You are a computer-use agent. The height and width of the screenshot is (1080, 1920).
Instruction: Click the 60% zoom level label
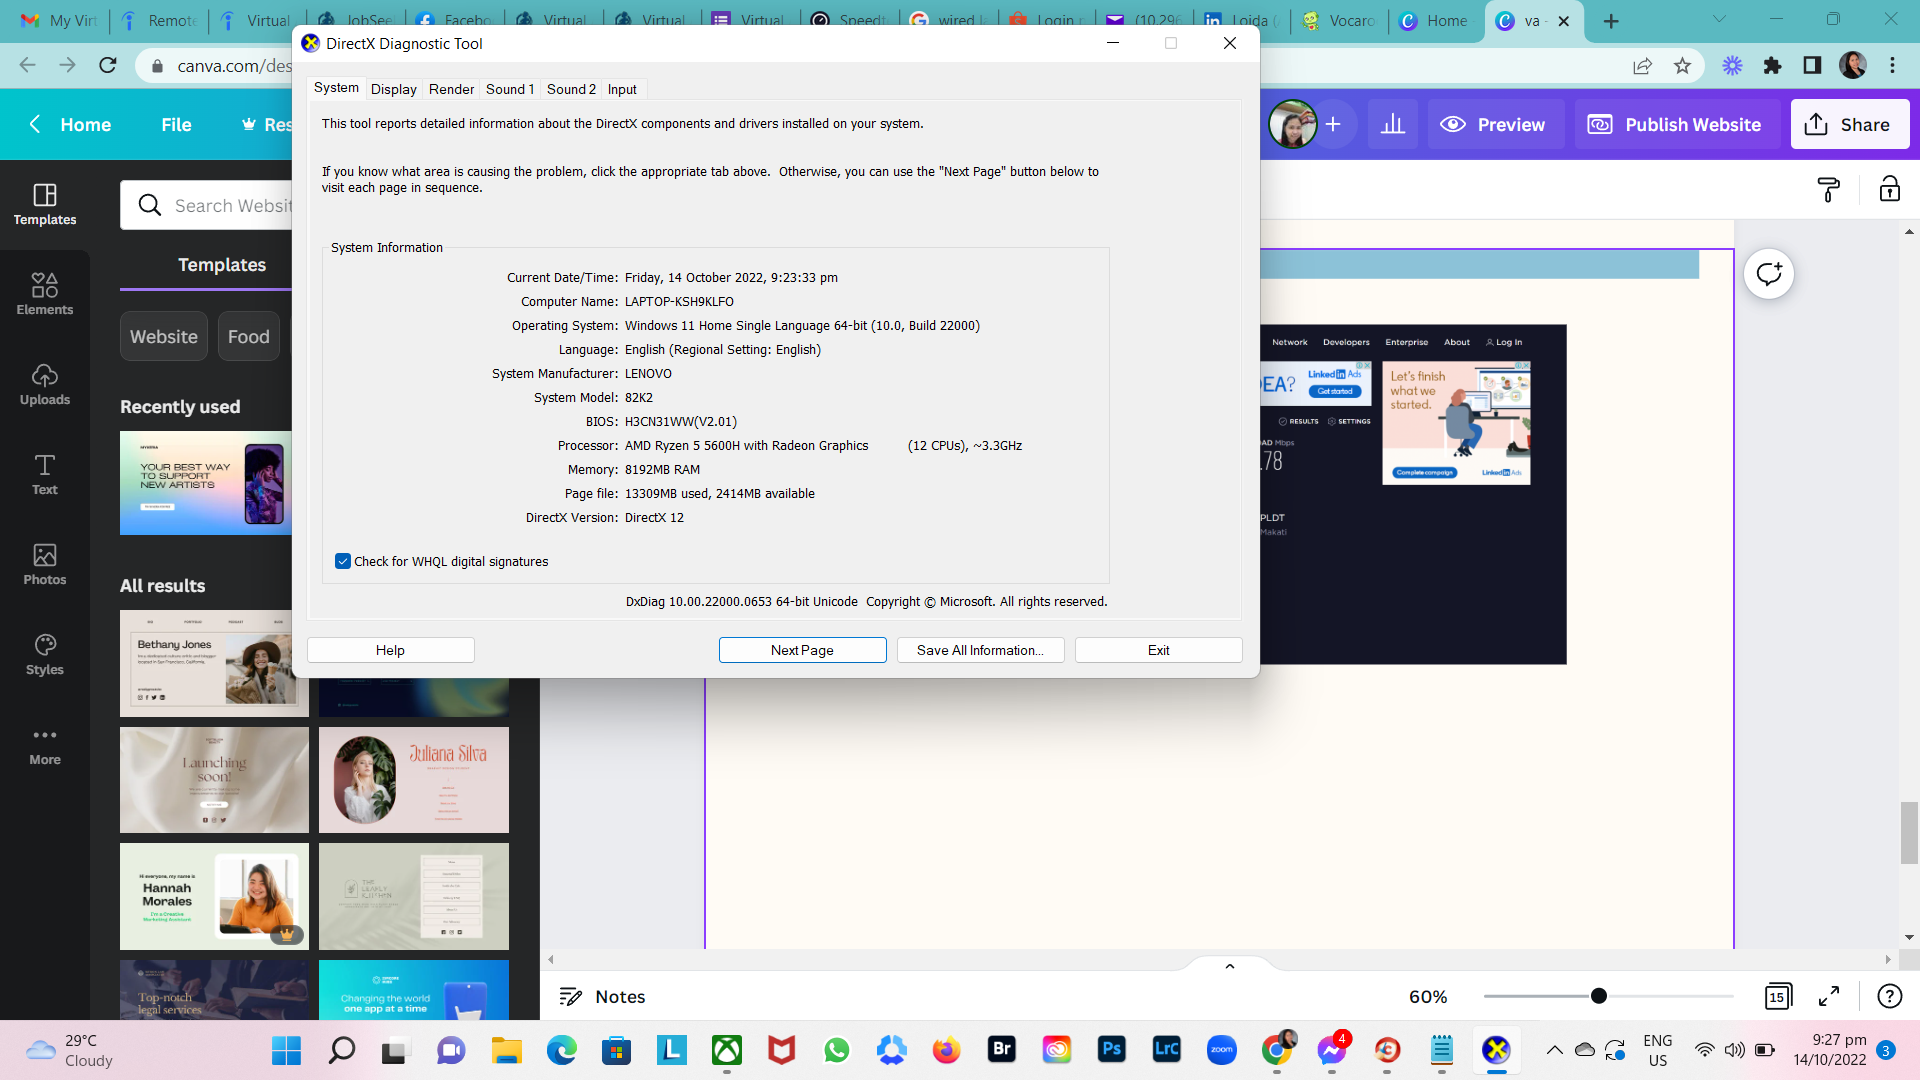tap(1428, 996)
